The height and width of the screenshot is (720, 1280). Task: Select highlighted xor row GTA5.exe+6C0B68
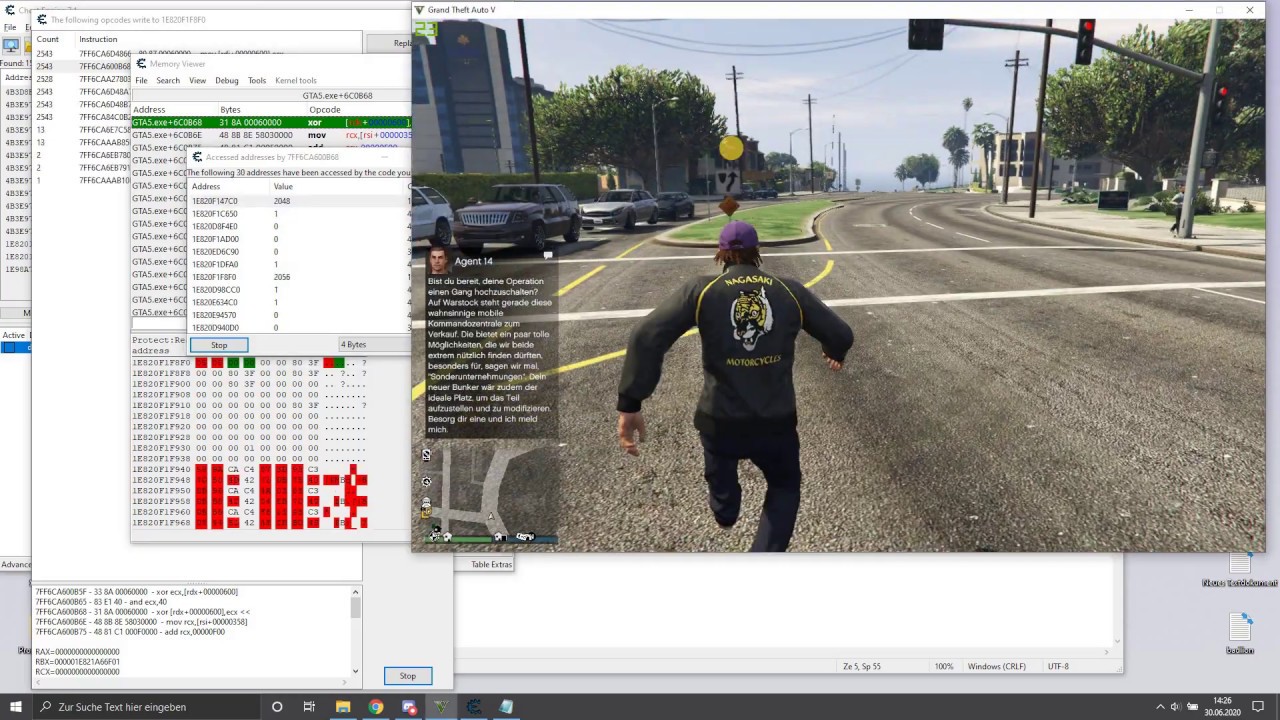click(271, 122)
